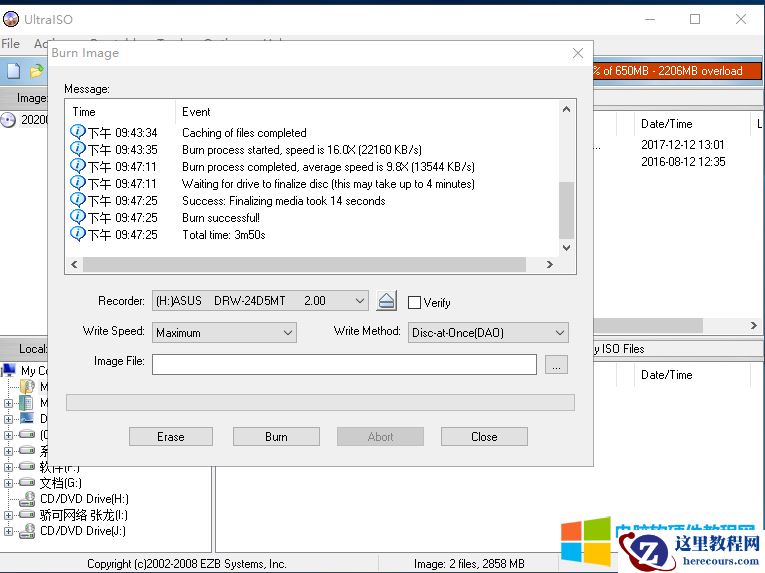Click info icon for Total time message
Image resolution: width=765 pixels, height=573 pixels.
coord(78,234)
